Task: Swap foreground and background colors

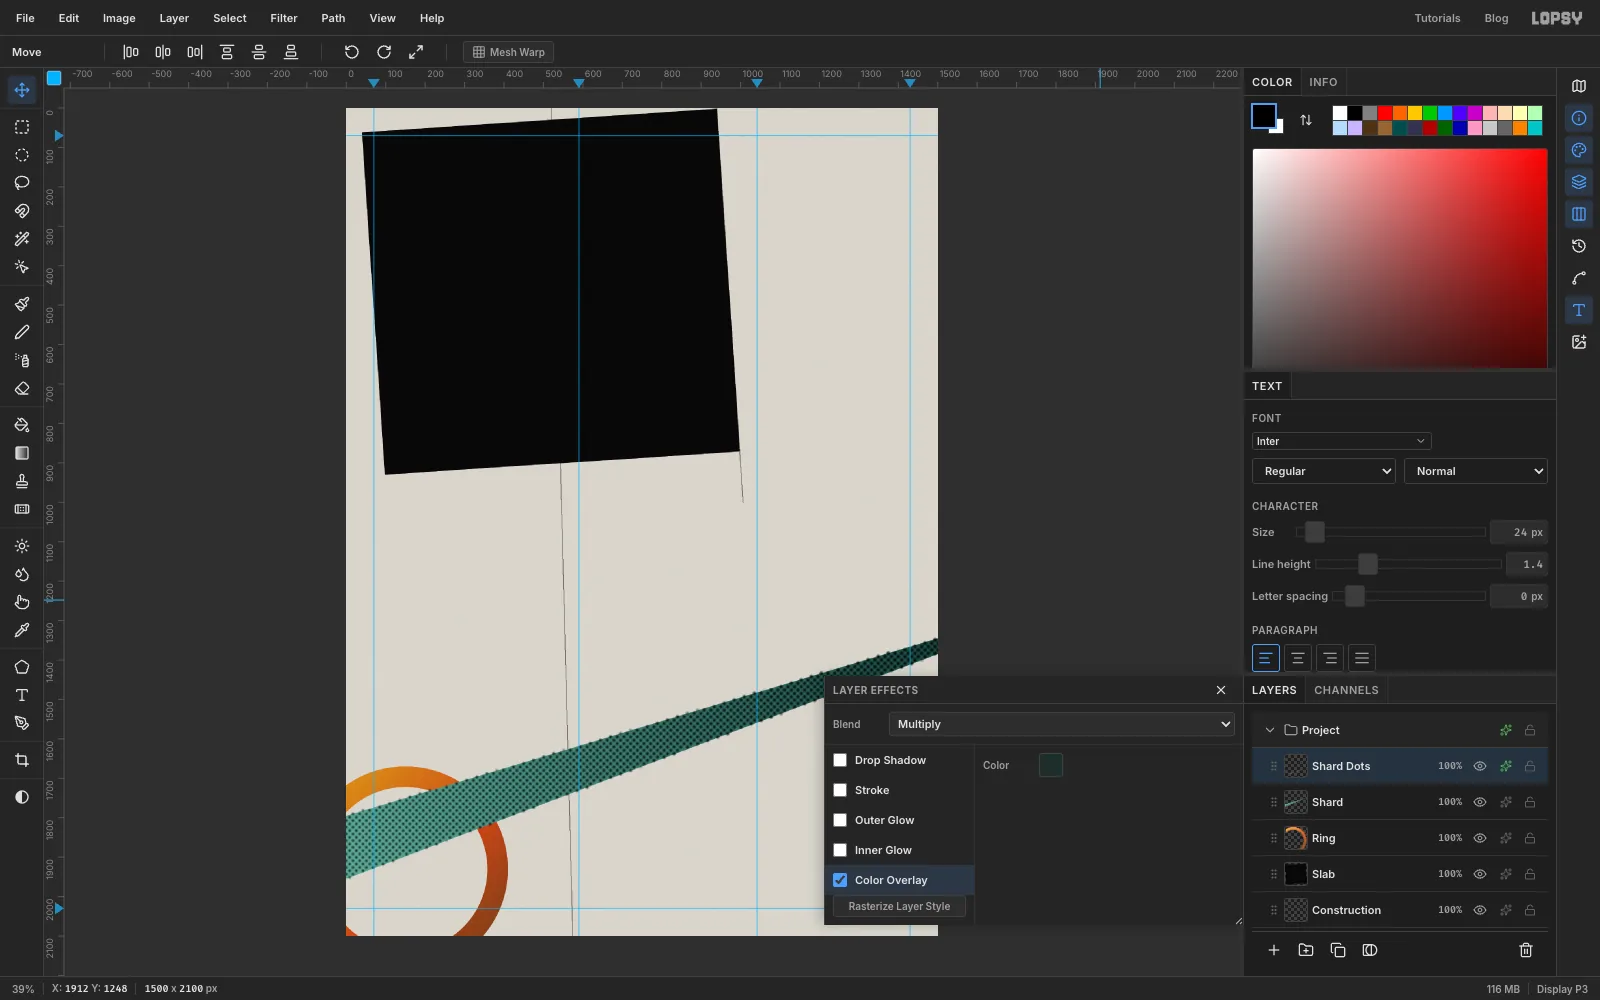Action: (x=1306, y=120)
